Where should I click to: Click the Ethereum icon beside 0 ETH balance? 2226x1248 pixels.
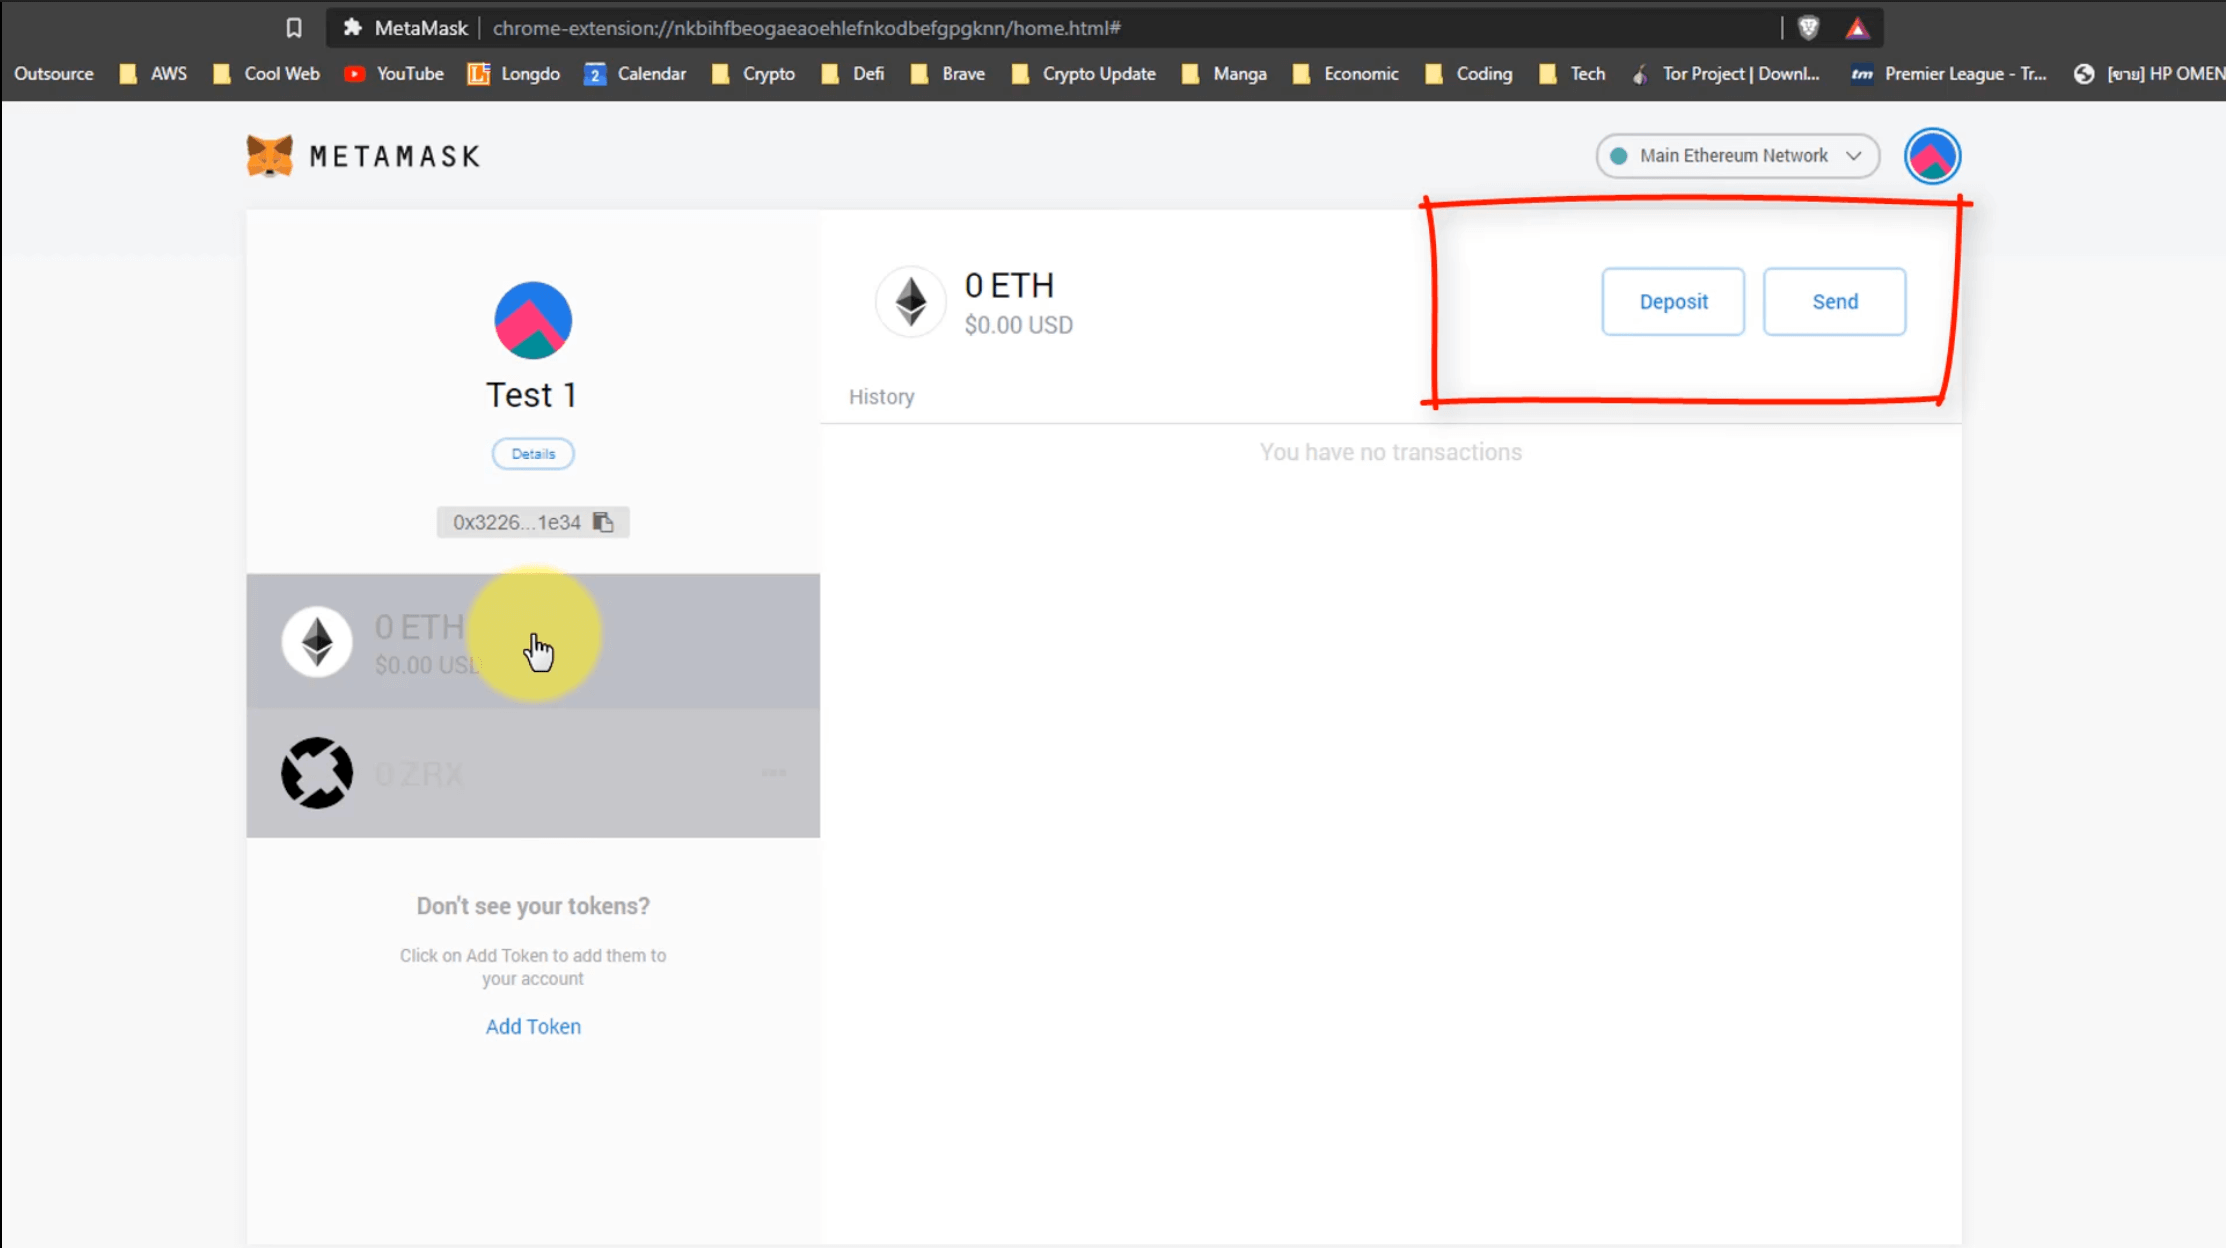pos(910,301)
